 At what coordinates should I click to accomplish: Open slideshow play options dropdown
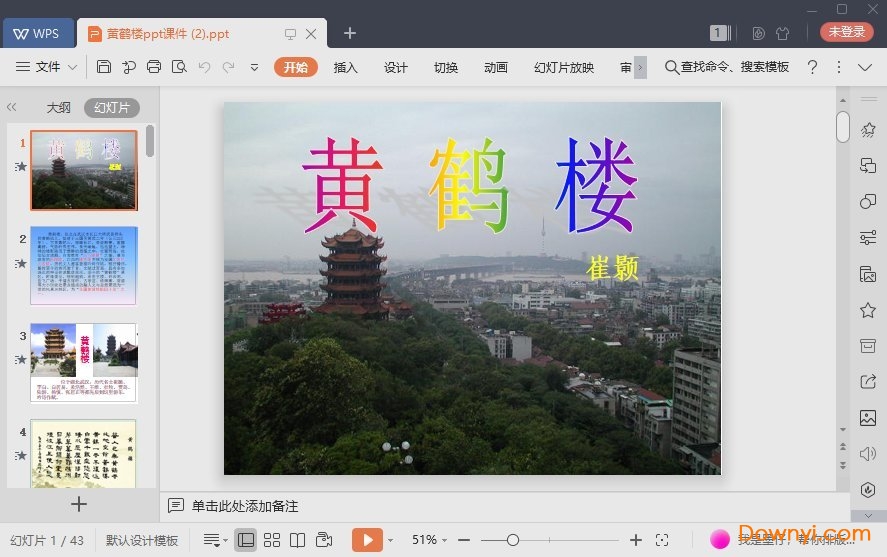click(x=390, y=541)
